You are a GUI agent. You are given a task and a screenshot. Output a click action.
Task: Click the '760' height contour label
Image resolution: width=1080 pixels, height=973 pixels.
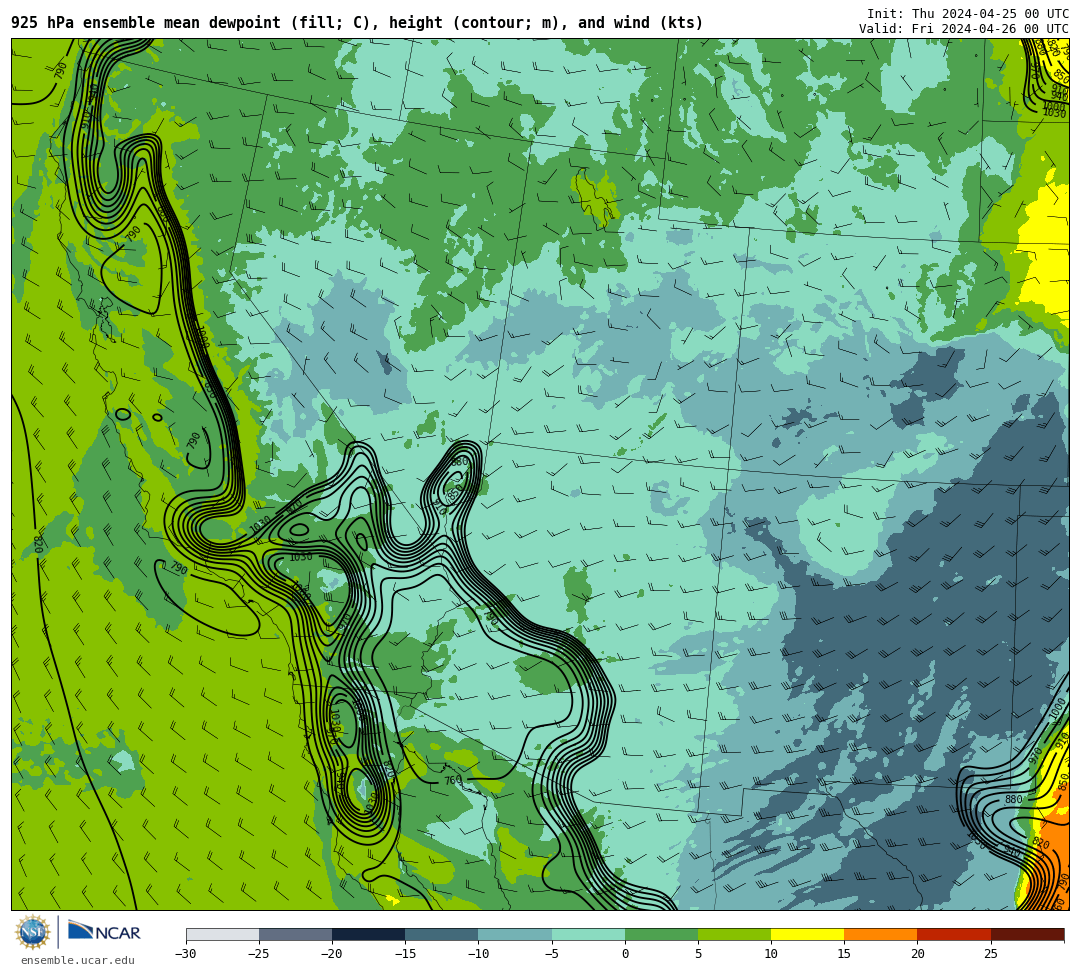click(x=453, y=780)
